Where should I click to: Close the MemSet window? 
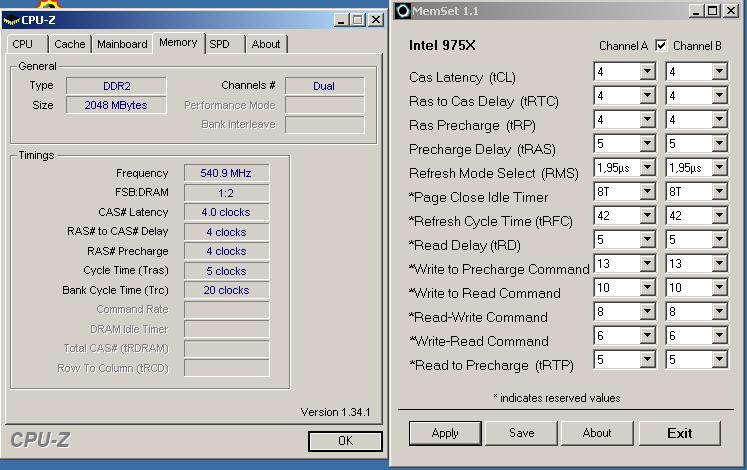[x=731, y=10]
